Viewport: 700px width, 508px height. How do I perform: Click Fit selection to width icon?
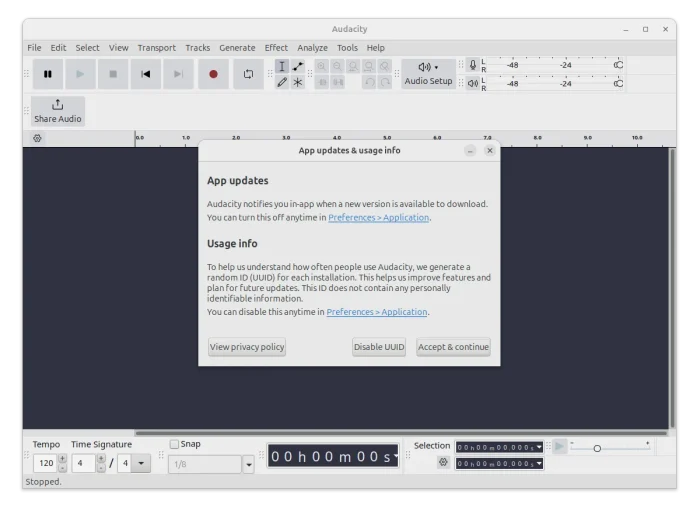coord(353,67)
